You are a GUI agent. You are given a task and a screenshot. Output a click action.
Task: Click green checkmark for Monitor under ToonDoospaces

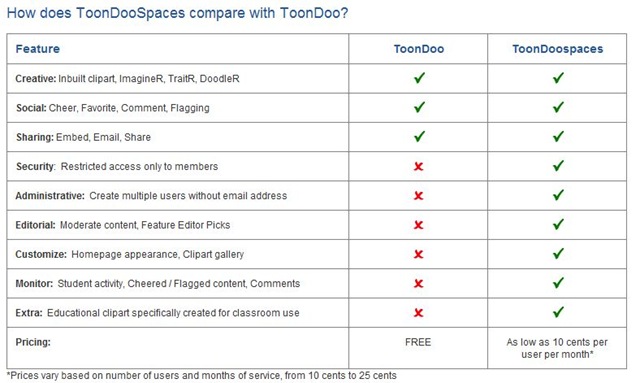tap(558, 283)
